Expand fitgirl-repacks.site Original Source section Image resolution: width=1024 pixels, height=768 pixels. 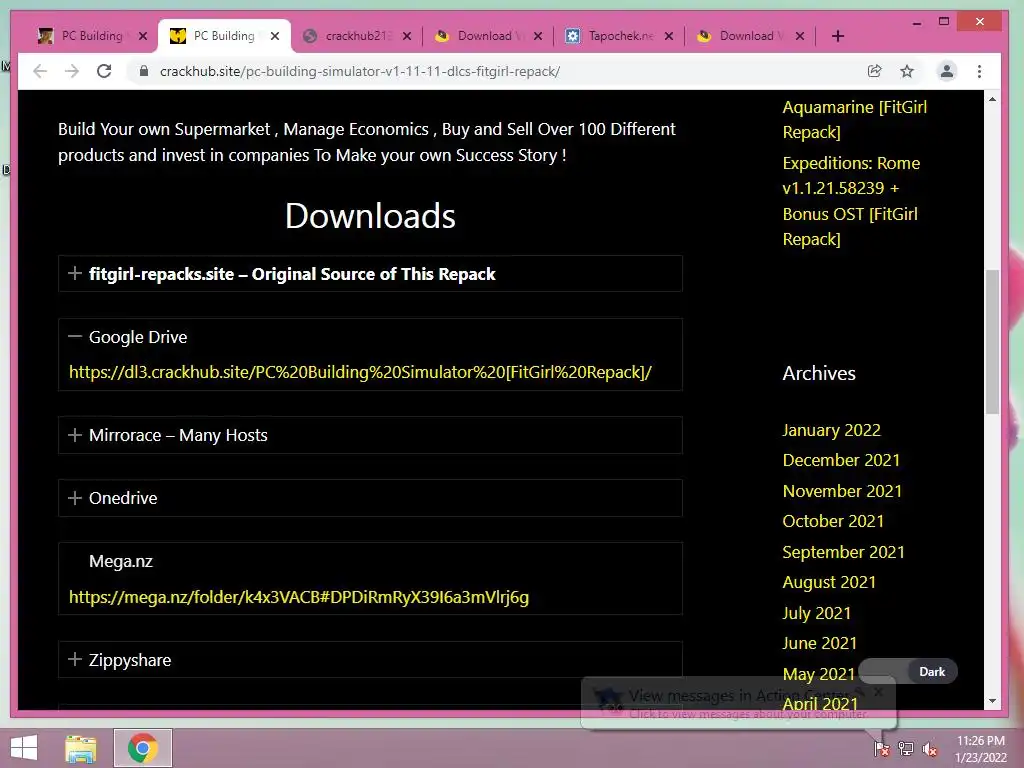point(370,274)
